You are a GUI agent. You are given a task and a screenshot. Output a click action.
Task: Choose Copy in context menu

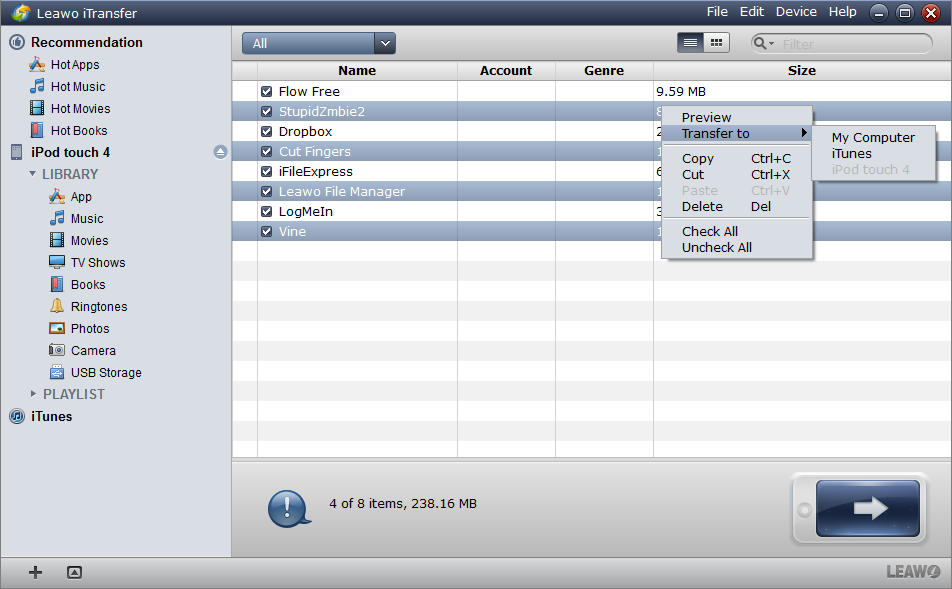(x=737, y=158)
